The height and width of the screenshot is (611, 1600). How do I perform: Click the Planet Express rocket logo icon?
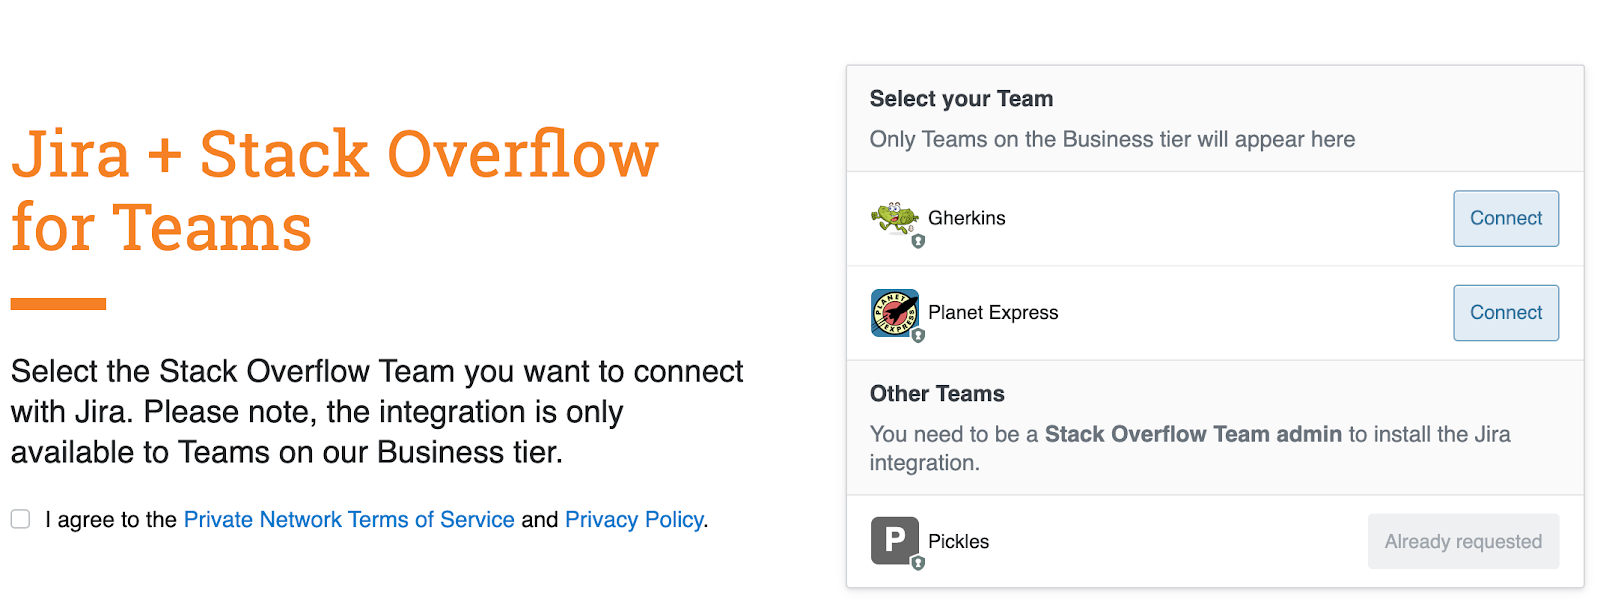pyautogui.click(x=894, y=313)
